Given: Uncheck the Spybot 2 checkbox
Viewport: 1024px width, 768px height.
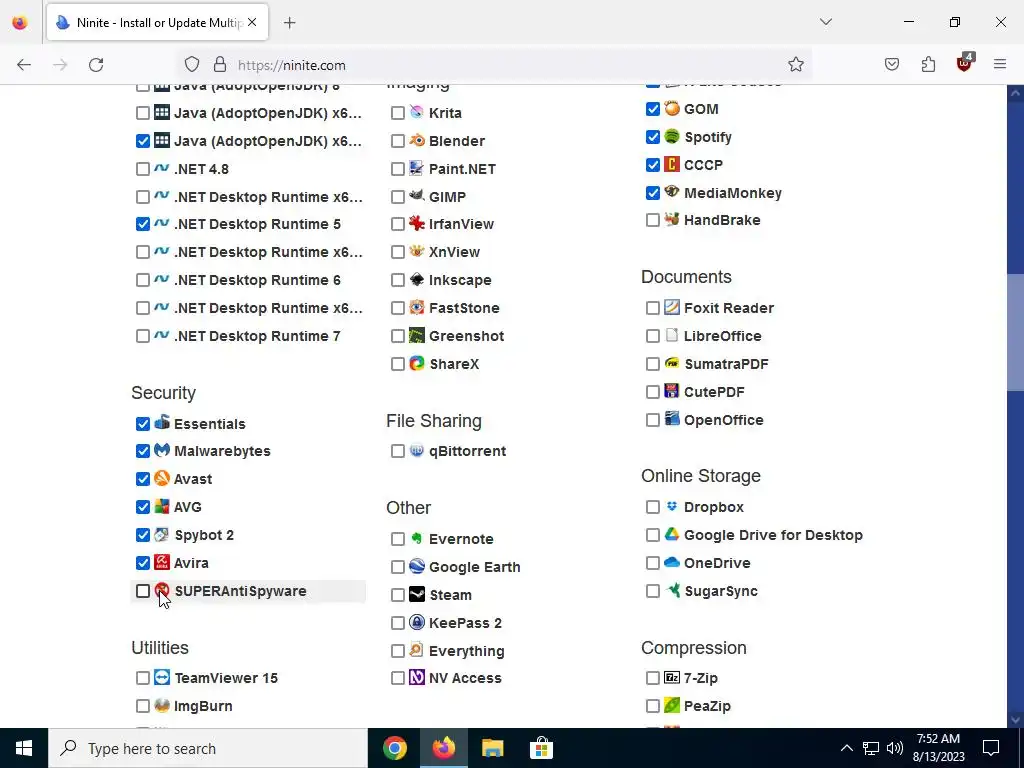Looking at the screenshot, I should point(143,535).
